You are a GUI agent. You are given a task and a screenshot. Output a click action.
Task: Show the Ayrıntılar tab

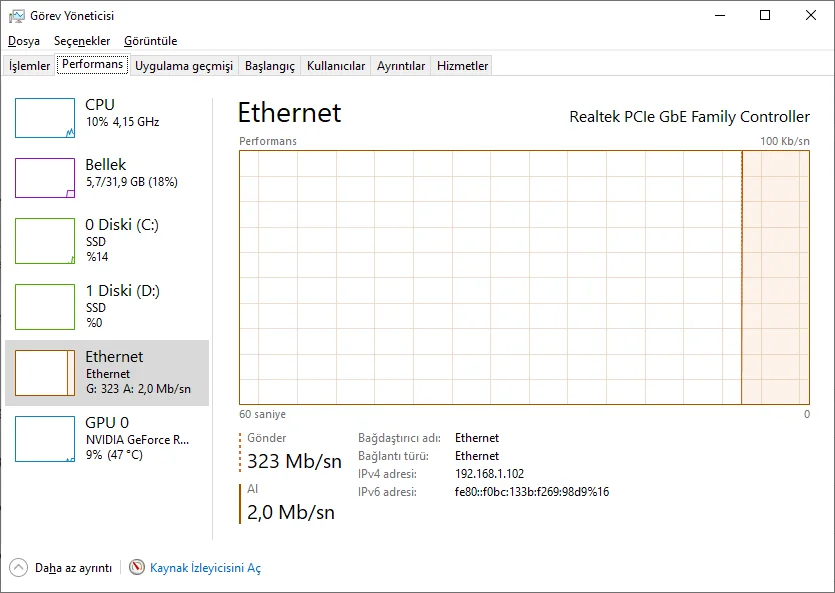pyautogui.click(x=401, y=66)
